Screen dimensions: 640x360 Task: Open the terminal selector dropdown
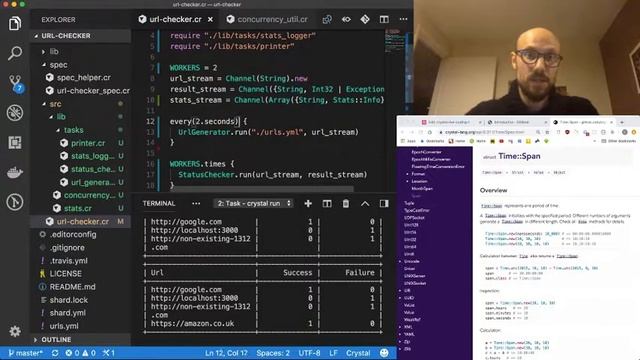[x=253, y=203]
